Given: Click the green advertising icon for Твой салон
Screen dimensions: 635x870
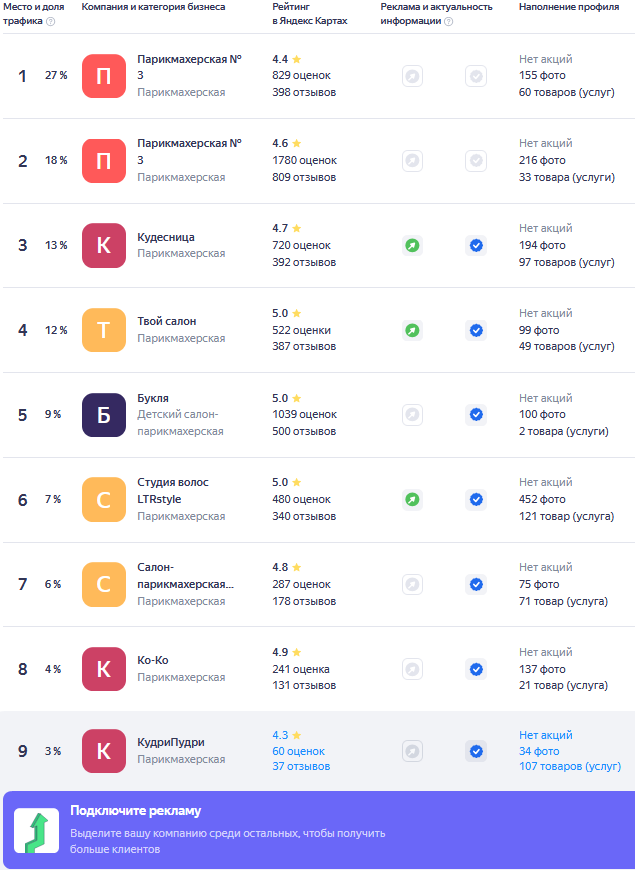Looking at the screenshot, I should point(412,331).
